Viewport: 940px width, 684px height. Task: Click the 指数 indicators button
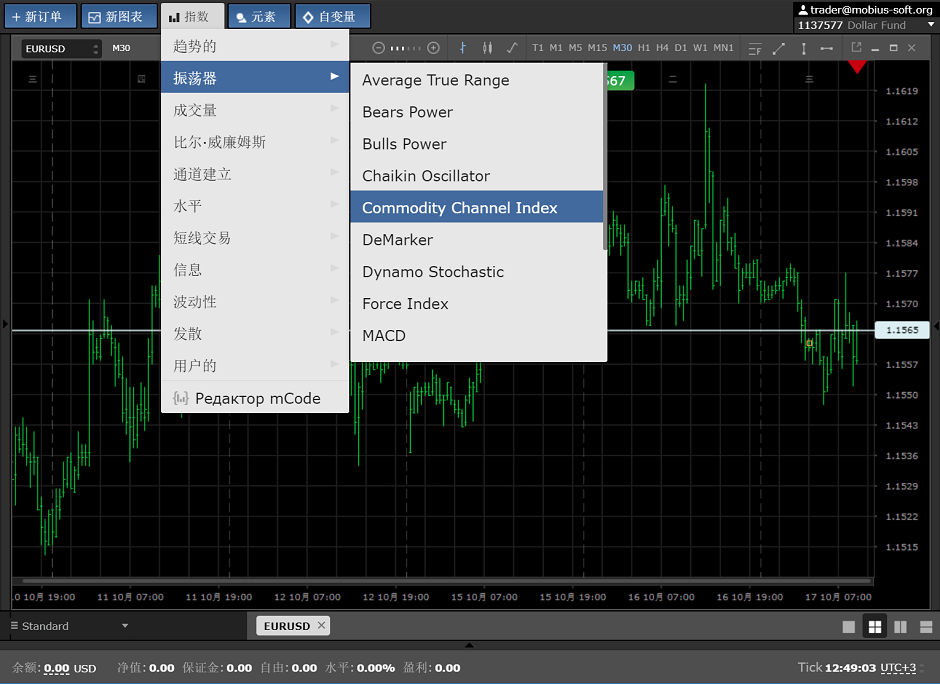(x=192, y=16)
